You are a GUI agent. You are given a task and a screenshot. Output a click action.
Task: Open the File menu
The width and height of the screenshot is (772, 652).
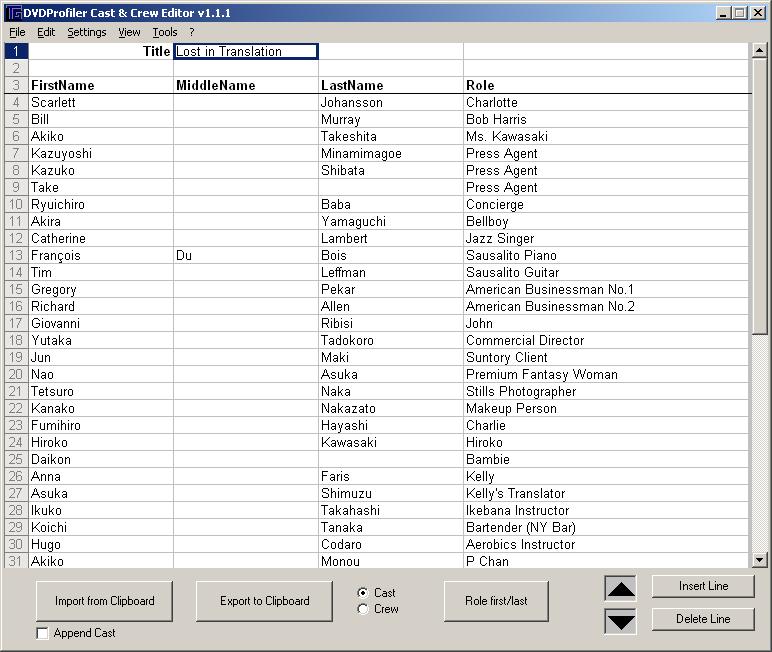17,33
